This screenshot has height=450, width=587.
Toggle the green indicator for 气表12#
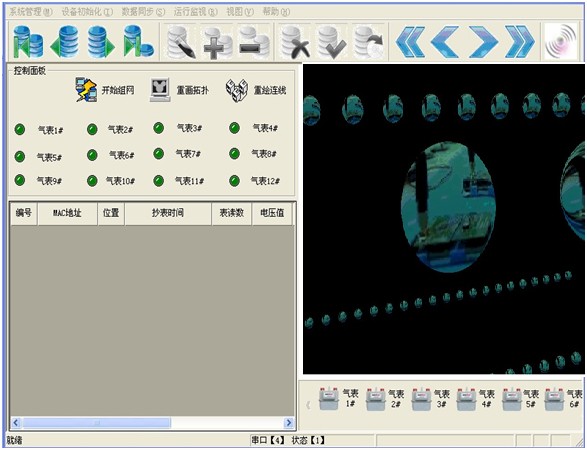(234, 181)
